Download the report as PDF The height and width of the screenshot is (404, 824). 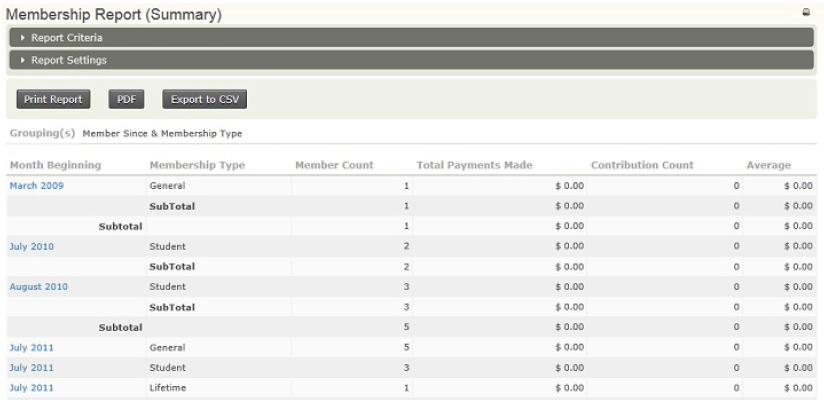click(x=126, y=100)
